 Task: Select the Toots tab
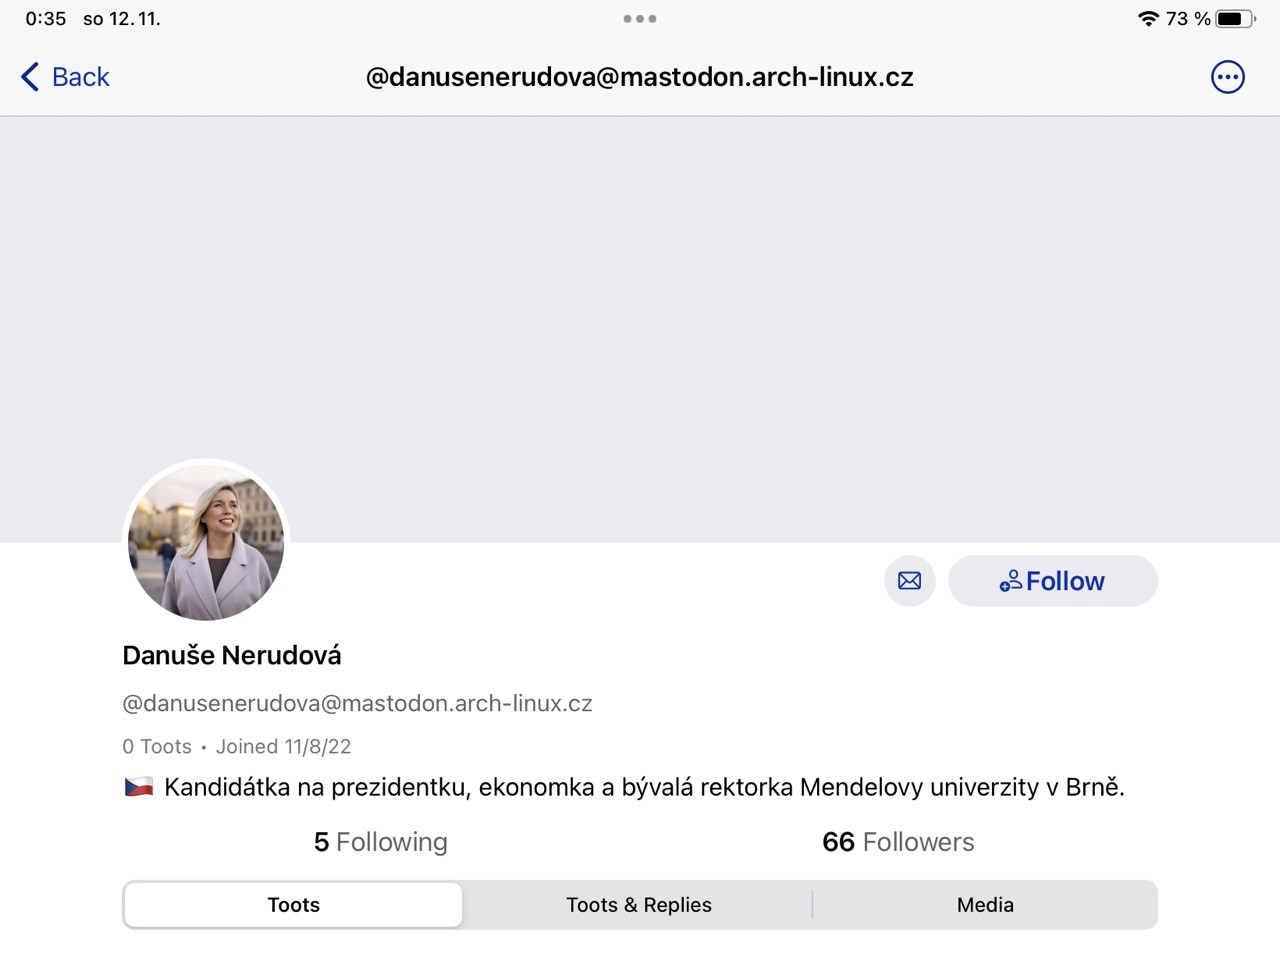click(x=294, y=905)
